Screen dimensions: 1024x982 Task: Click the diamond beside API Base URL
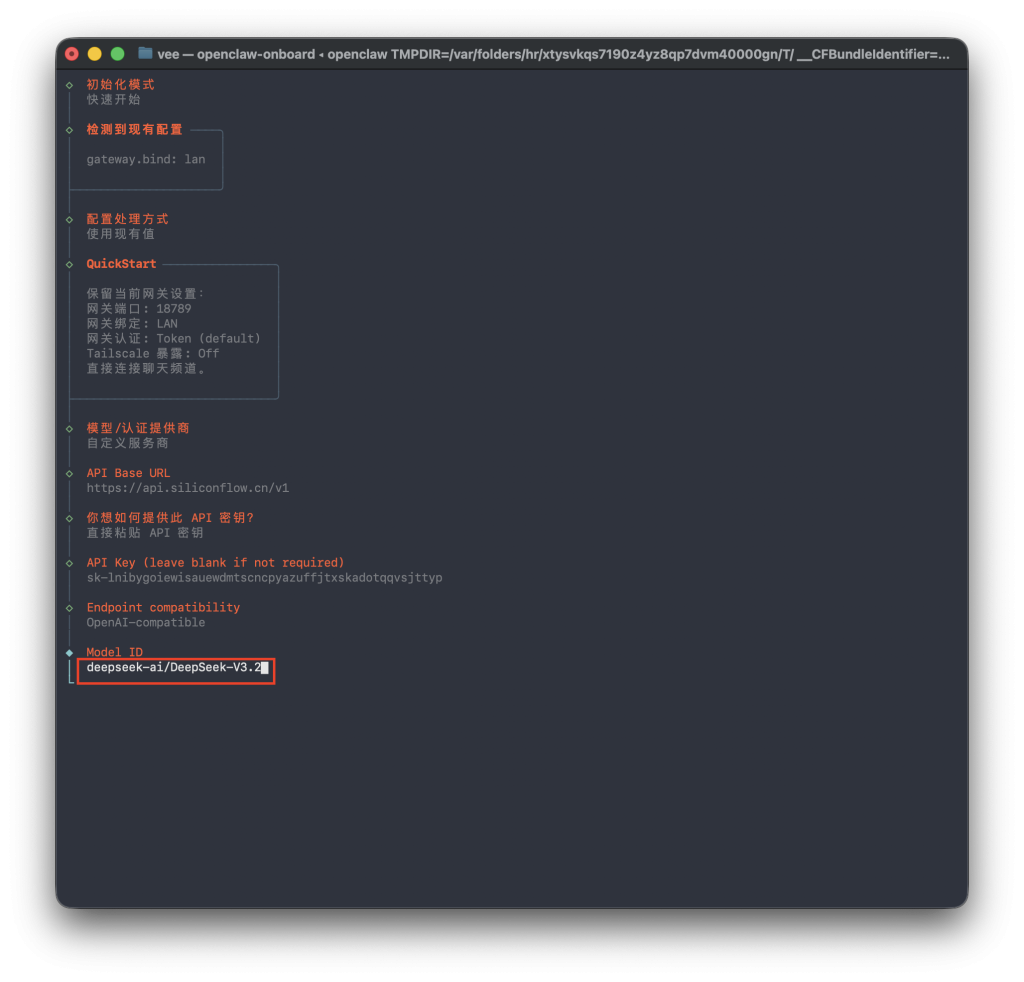coord(70,472)
